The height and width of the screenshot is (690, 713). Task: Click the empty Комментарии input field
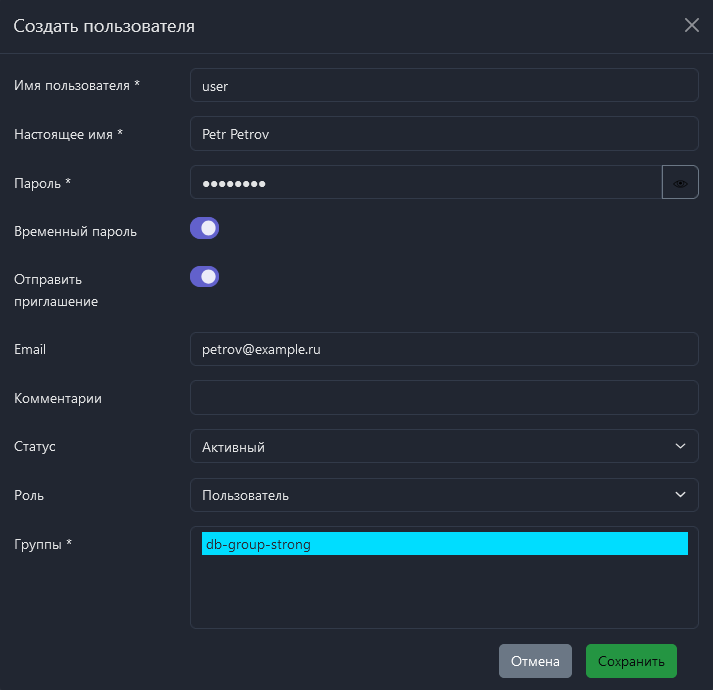(x=443, y=398)
